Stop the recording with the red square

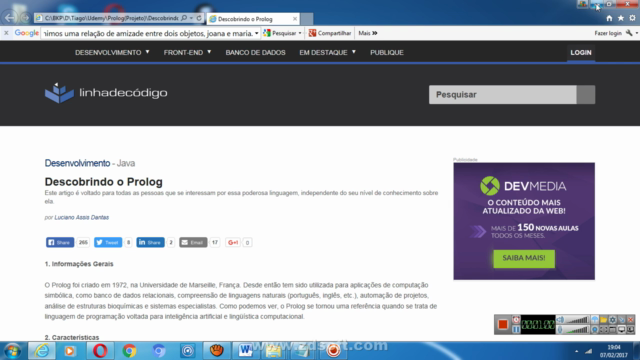pyautogui.click(x=502, y=324)
